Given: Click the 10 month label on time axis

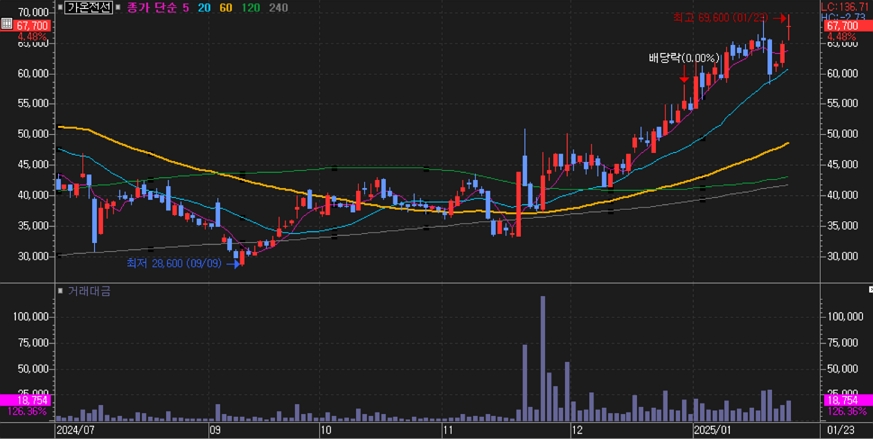Looking at the screenshot, I should 325,430.
